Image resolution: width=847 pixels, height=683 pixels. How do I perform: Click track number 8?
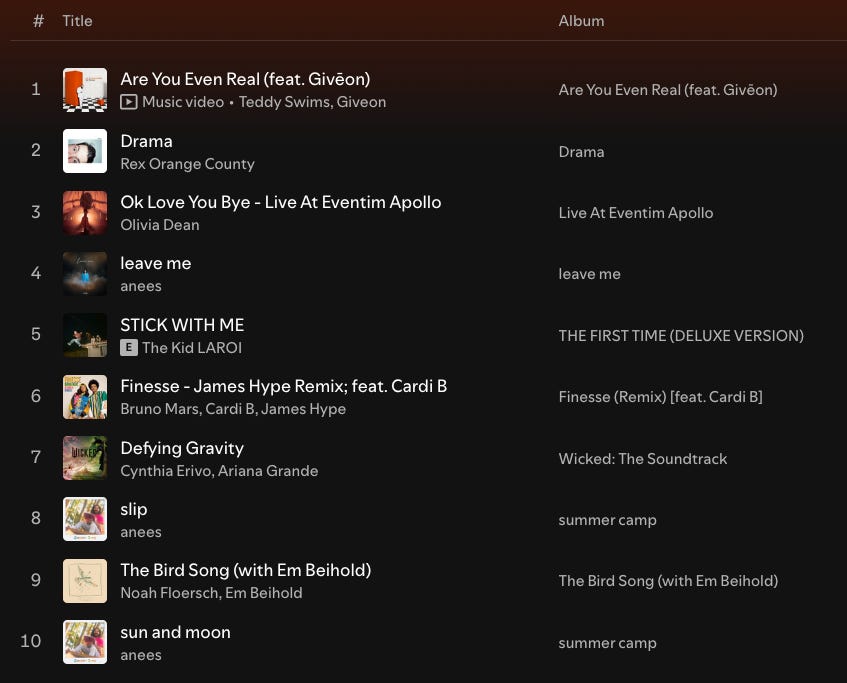(x=36, y=518)
